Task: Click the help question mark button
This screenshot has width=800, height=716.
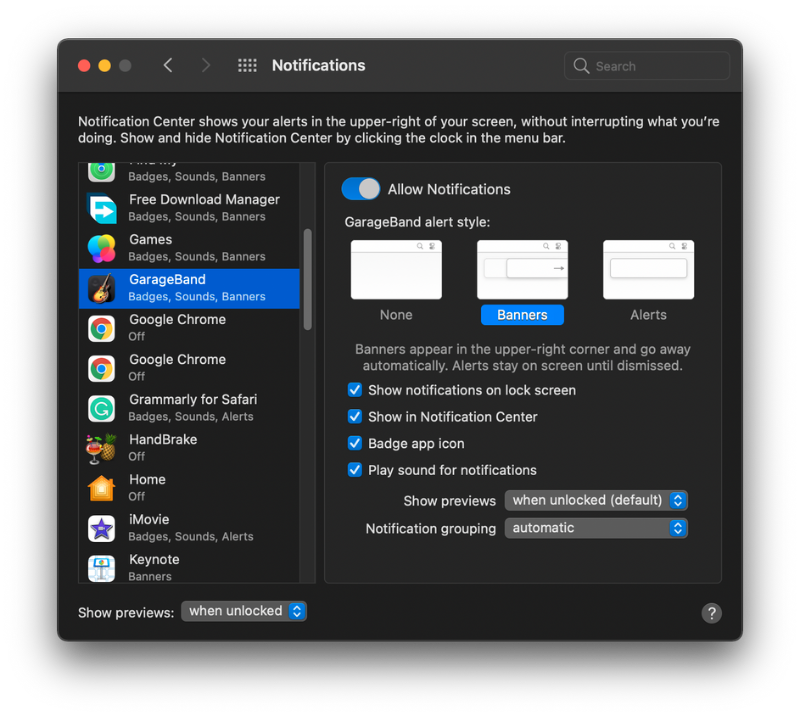Action: (x=712, y=612)
